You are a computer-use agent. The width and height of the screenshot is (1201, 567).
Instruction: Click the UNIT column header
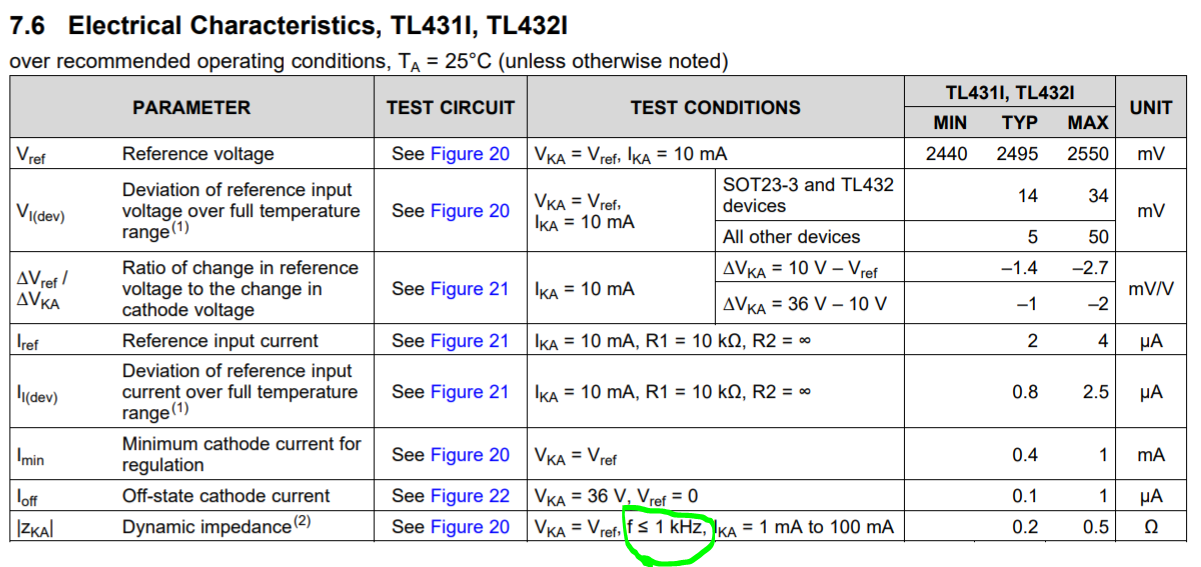1150,108
